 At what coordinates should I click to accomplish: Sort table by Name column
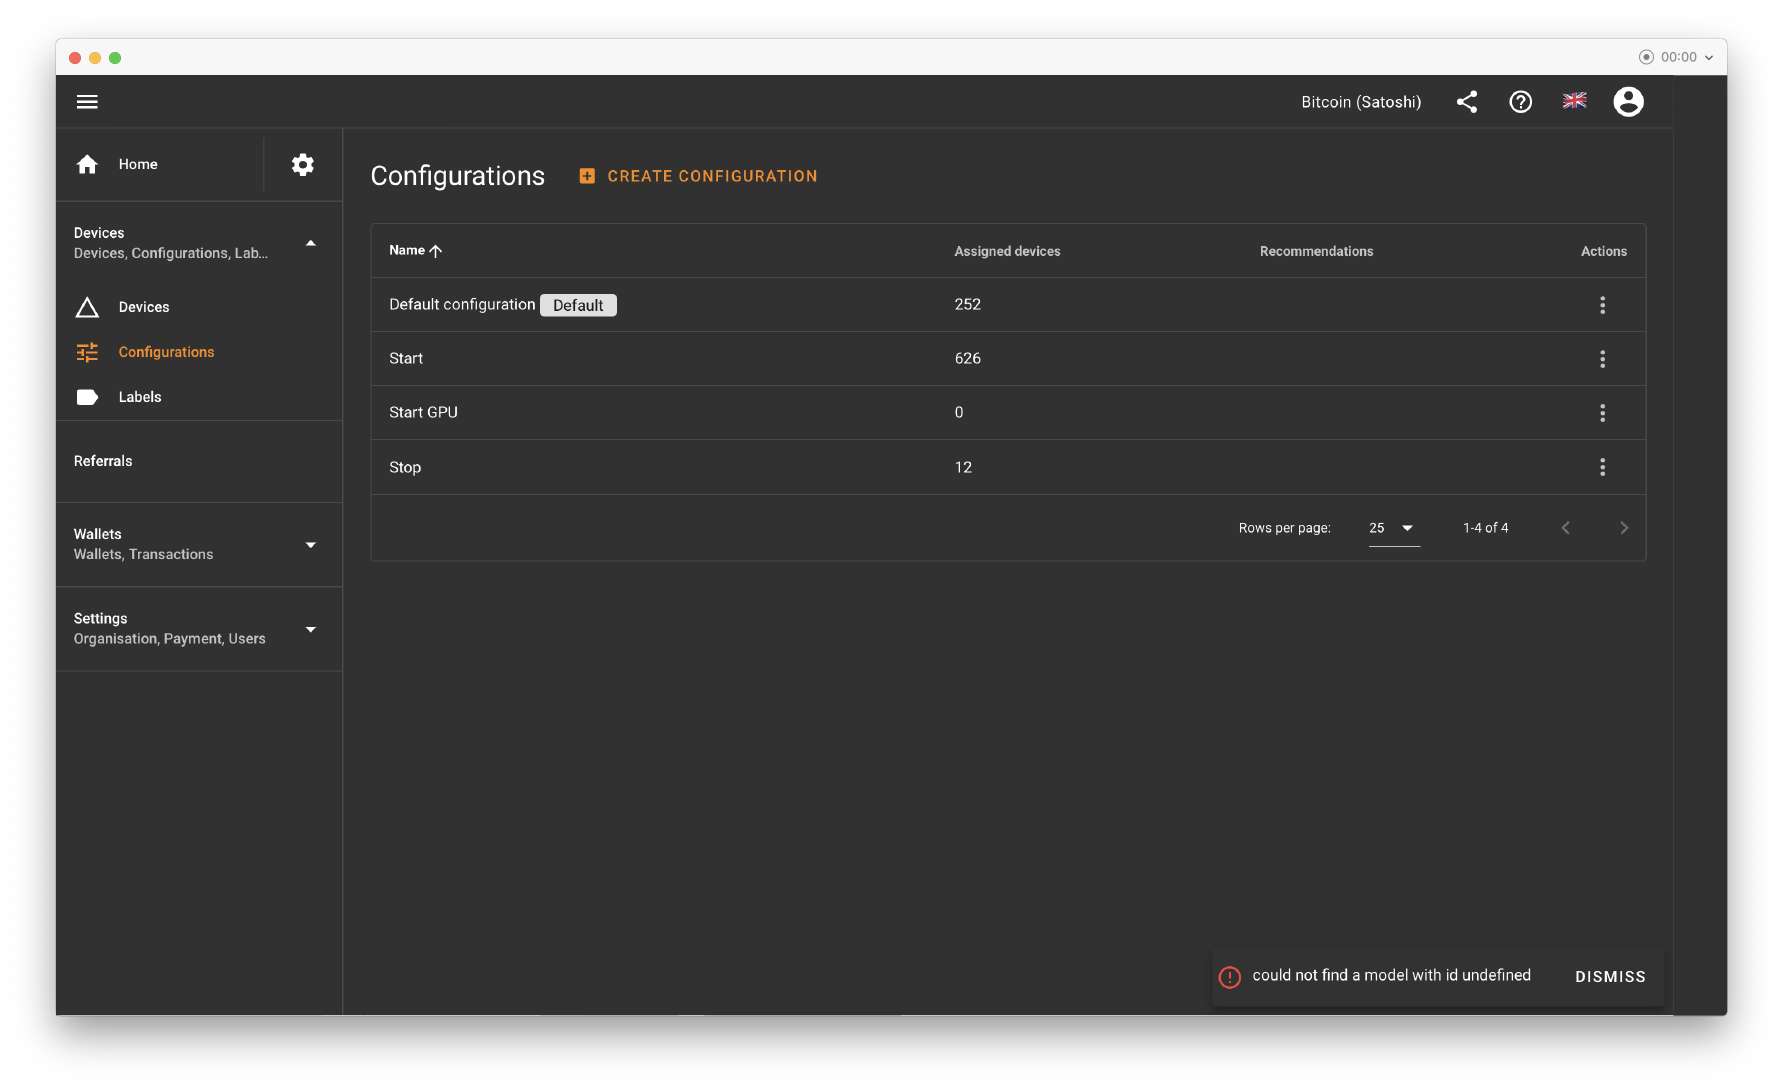[x=415, y=250]
